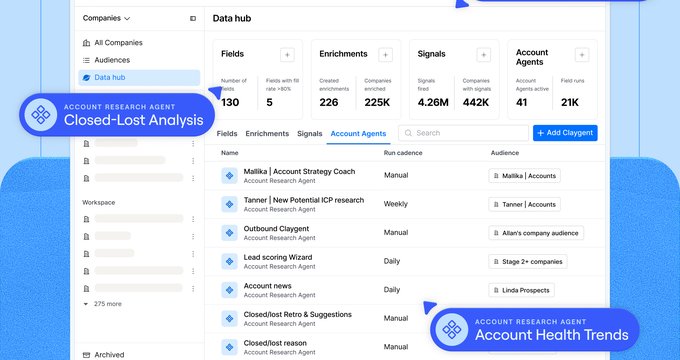Open Tanner | New Potential ICP research
Screen dimensions: 680x360
(x=304, y=200)
